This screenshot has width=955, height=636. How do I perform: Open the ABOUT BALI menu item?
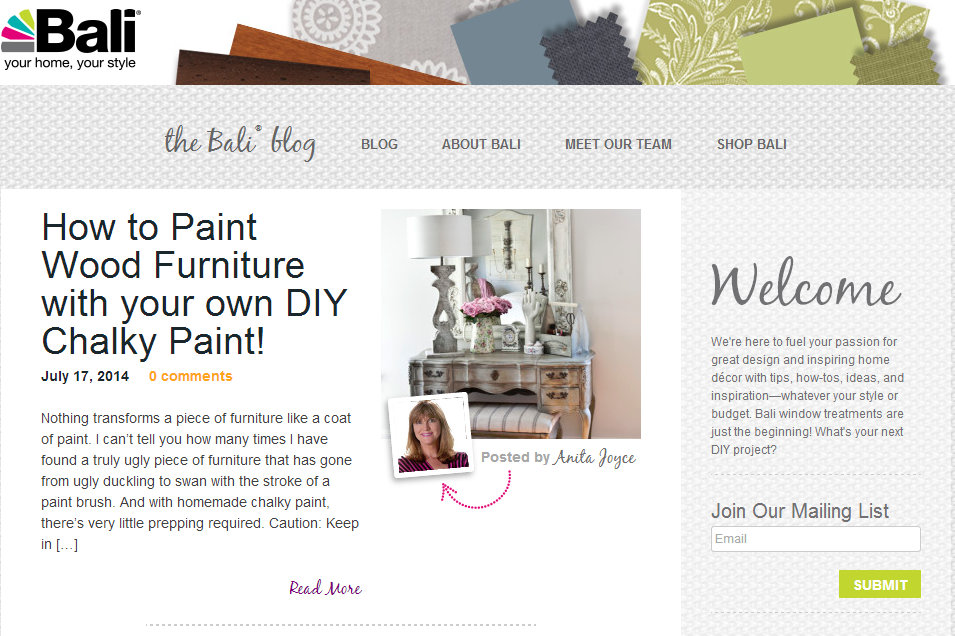[x=481, y=144]
